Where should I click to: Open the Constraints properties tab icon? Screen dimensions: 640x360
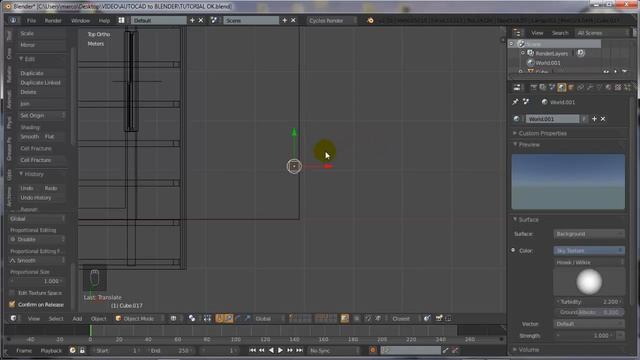pos(580,87)
